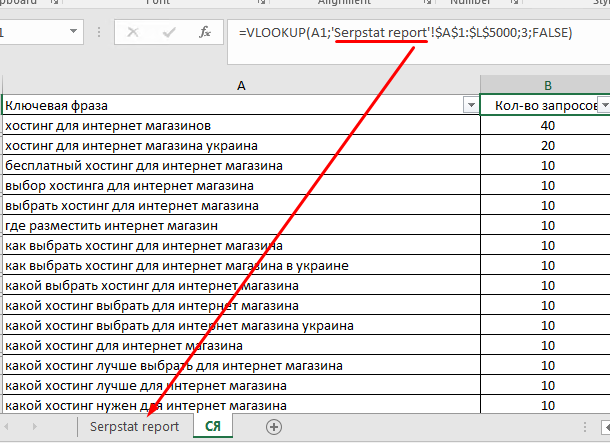Select column B header
The image size is (610, 443).
pyautogui.click(x=547, y=85)
